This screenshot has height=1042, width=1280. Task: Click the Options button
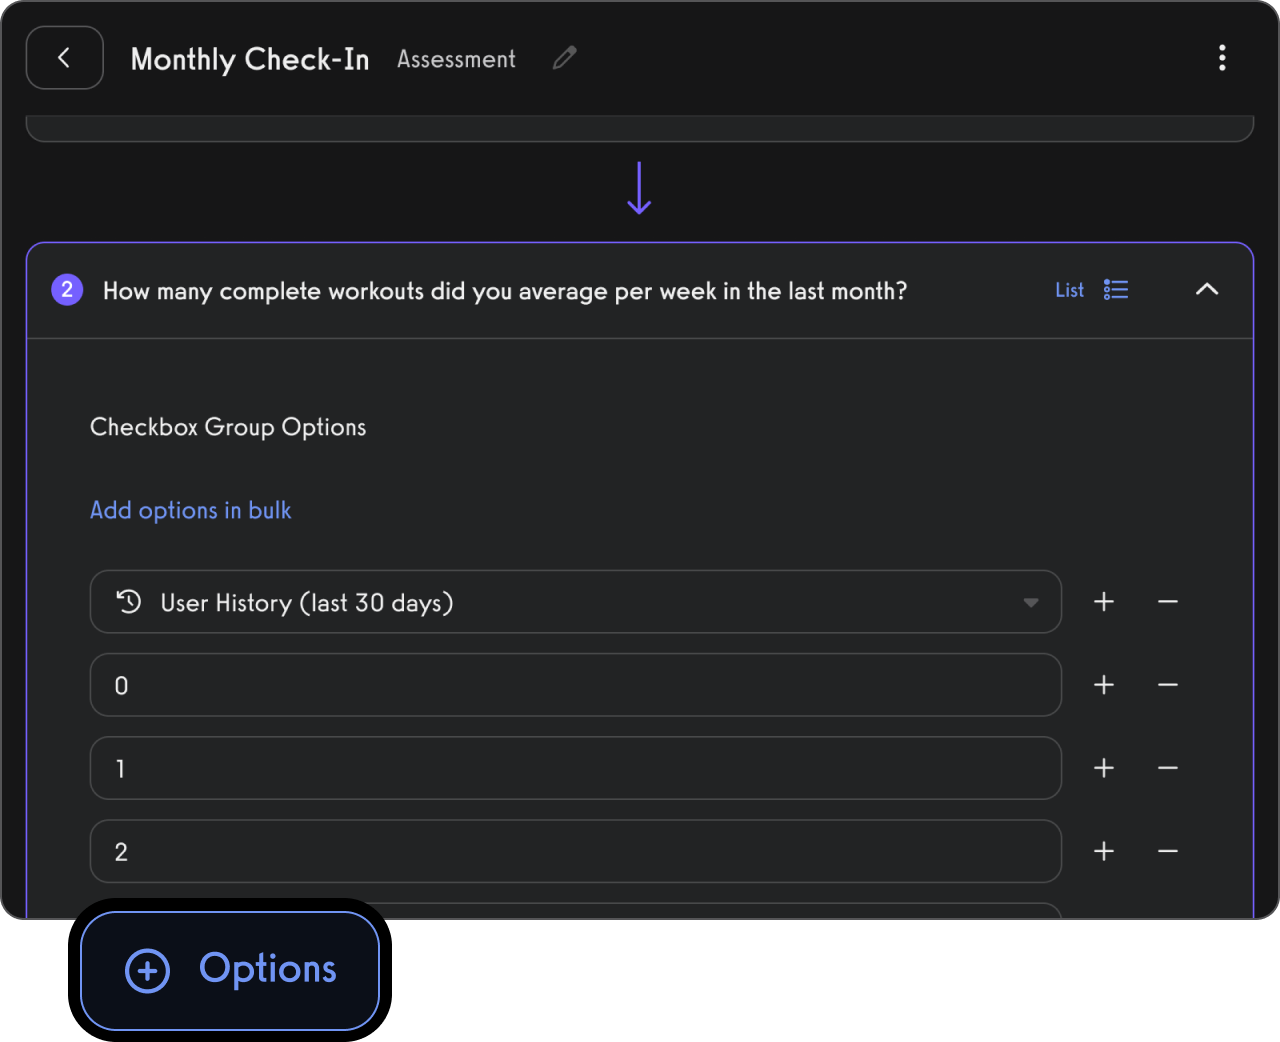(230, 970)
